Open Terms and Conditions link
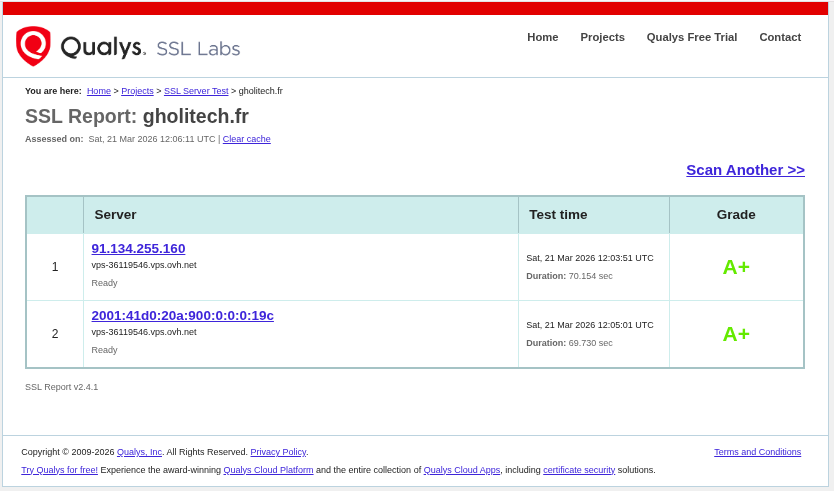834x491 pixels. point(757,452)
